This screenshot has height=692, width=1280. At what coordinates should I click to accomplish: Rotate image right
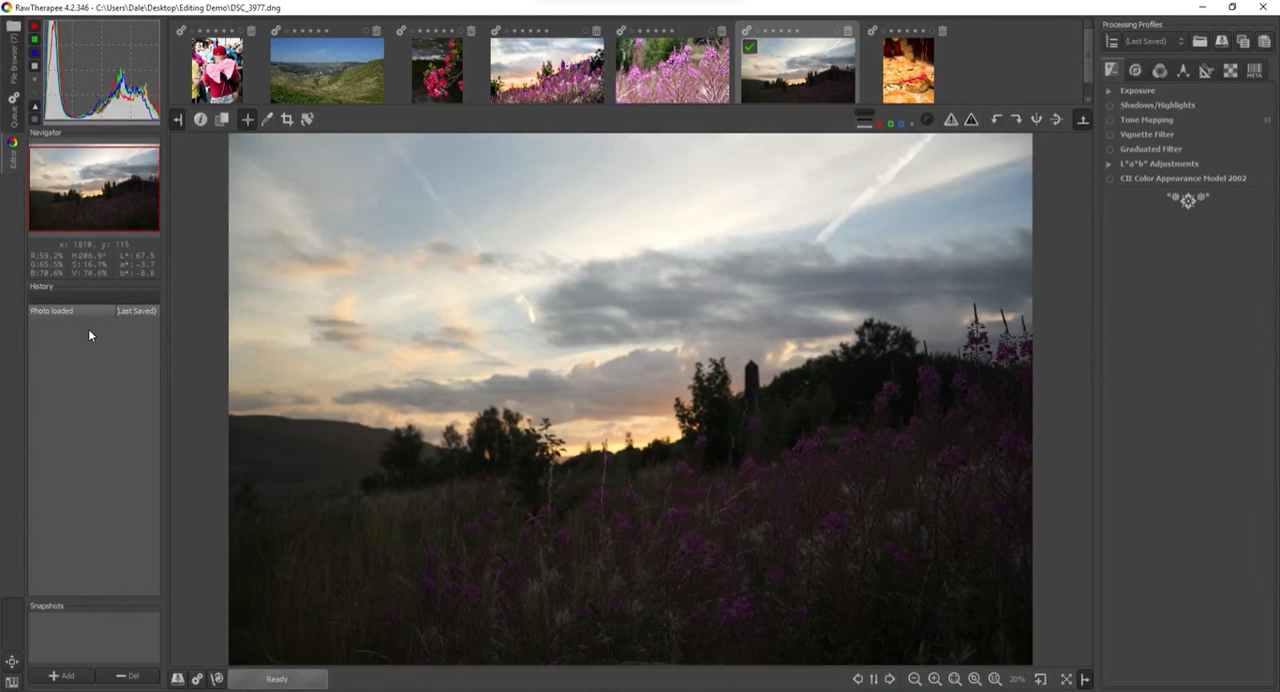pyautogui.click(x=1016, y=120)
